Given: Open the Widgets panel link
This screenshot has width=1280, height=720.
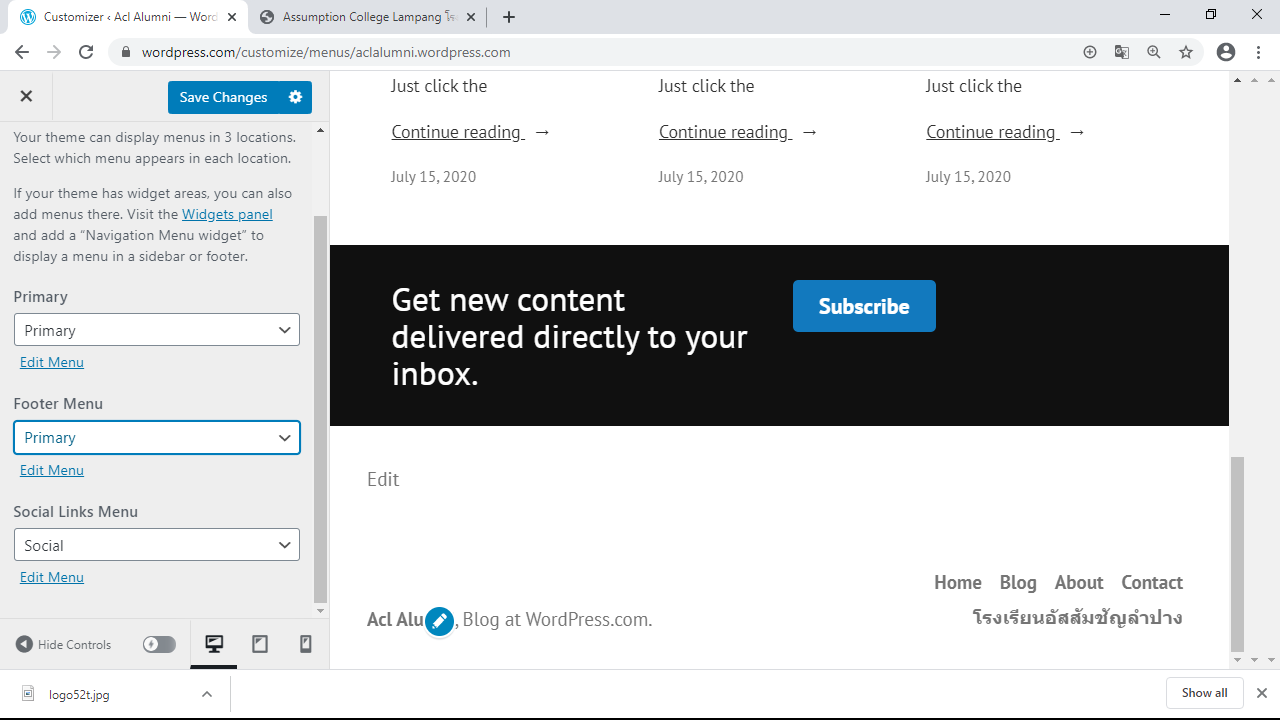Looking at the screenshot, I should 227,214.
